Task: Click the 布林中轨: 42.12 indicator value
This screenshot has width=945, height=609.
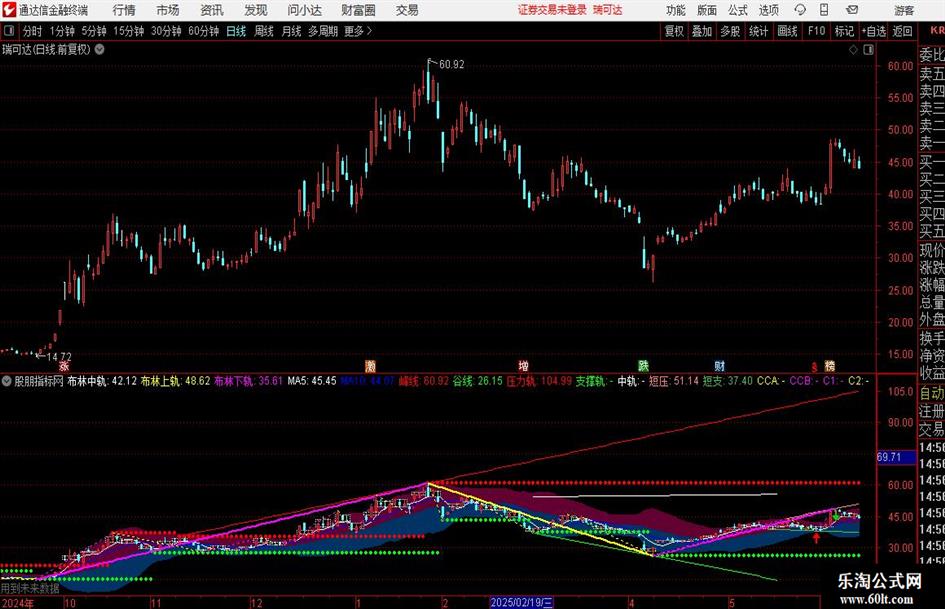Action: click(102, 381)
